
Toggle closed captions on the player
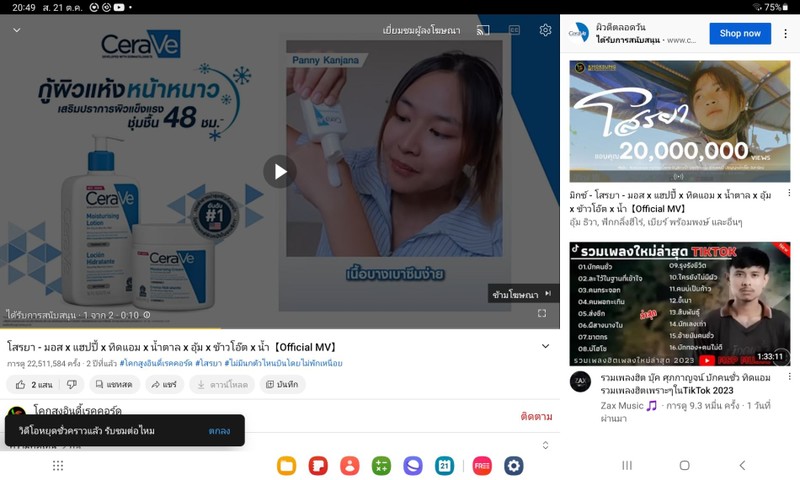(514, 30)
